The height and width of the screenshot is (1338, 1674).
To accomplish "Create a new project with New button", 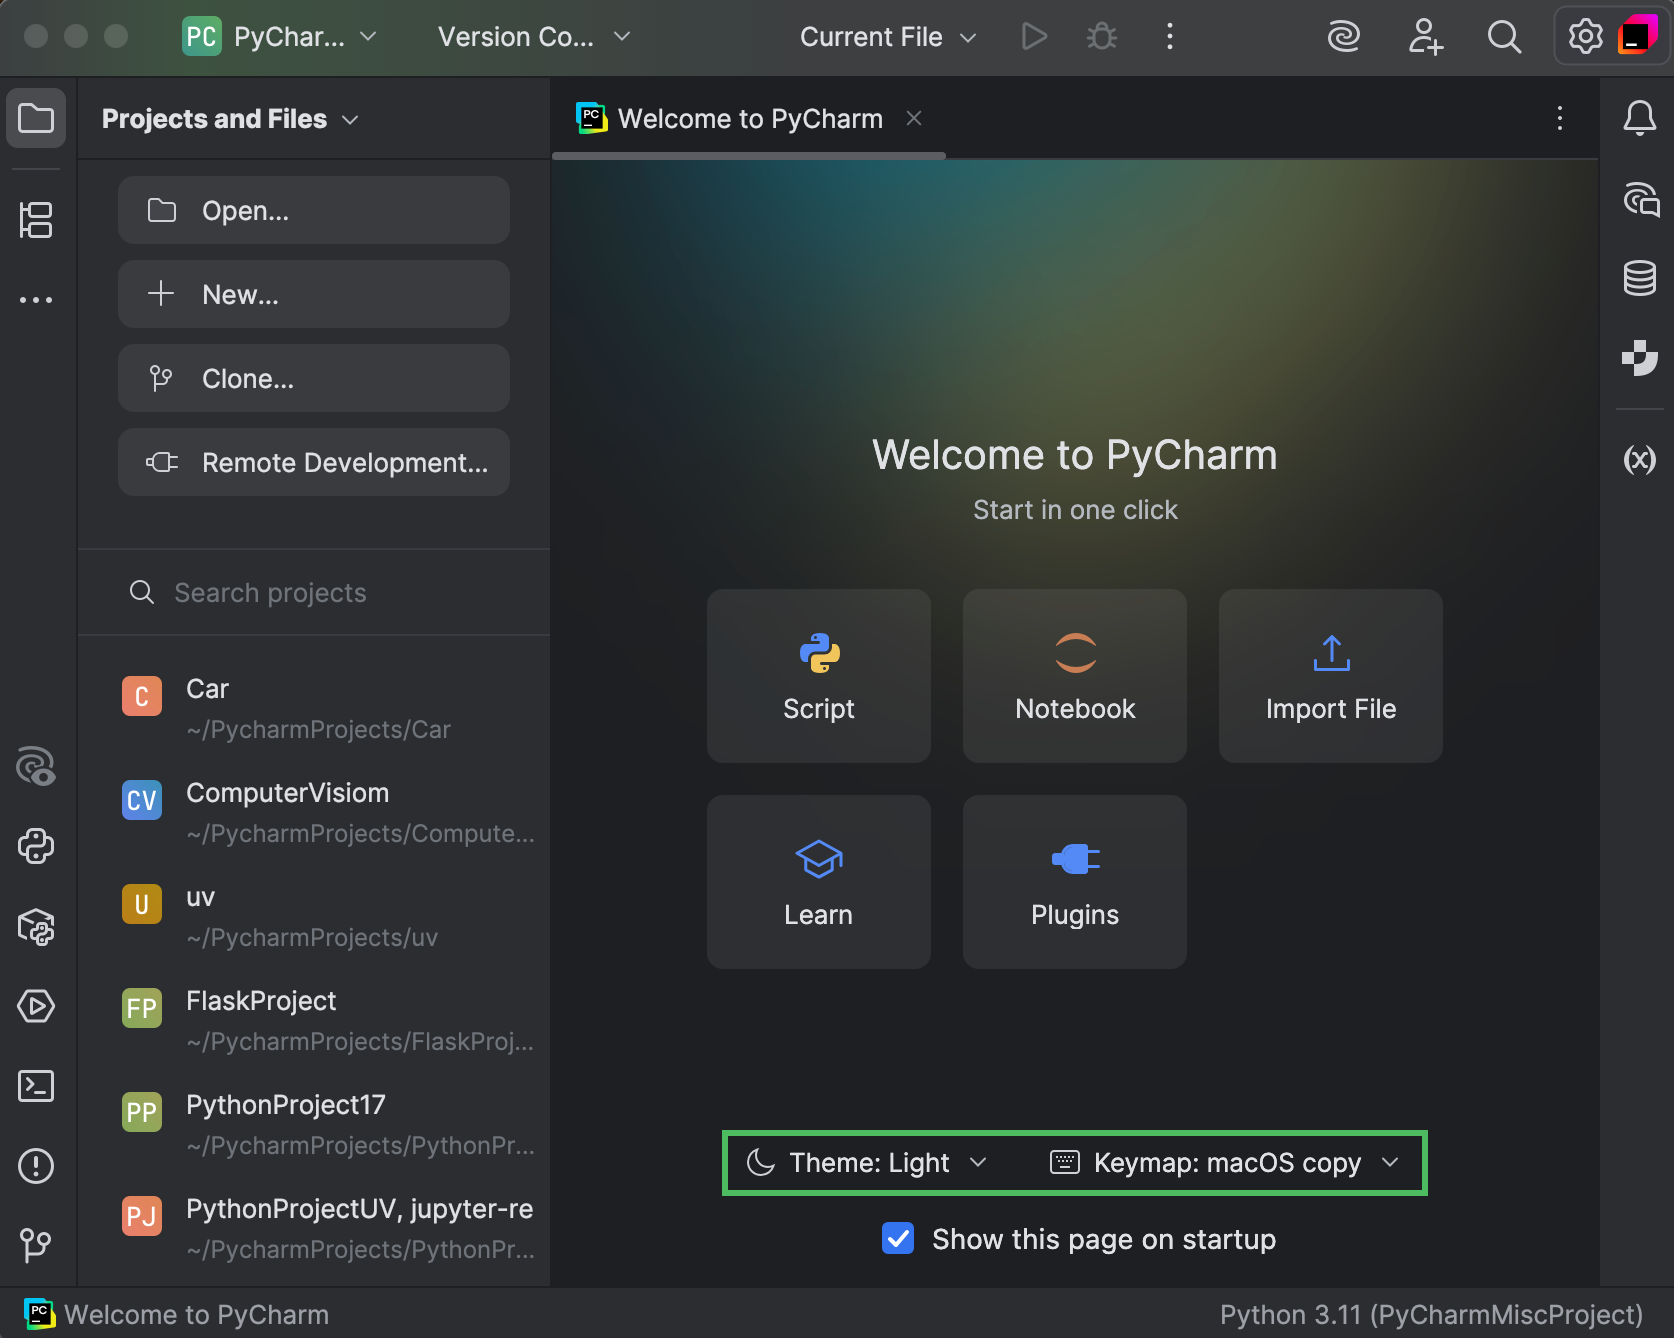I will click(313, 294).
